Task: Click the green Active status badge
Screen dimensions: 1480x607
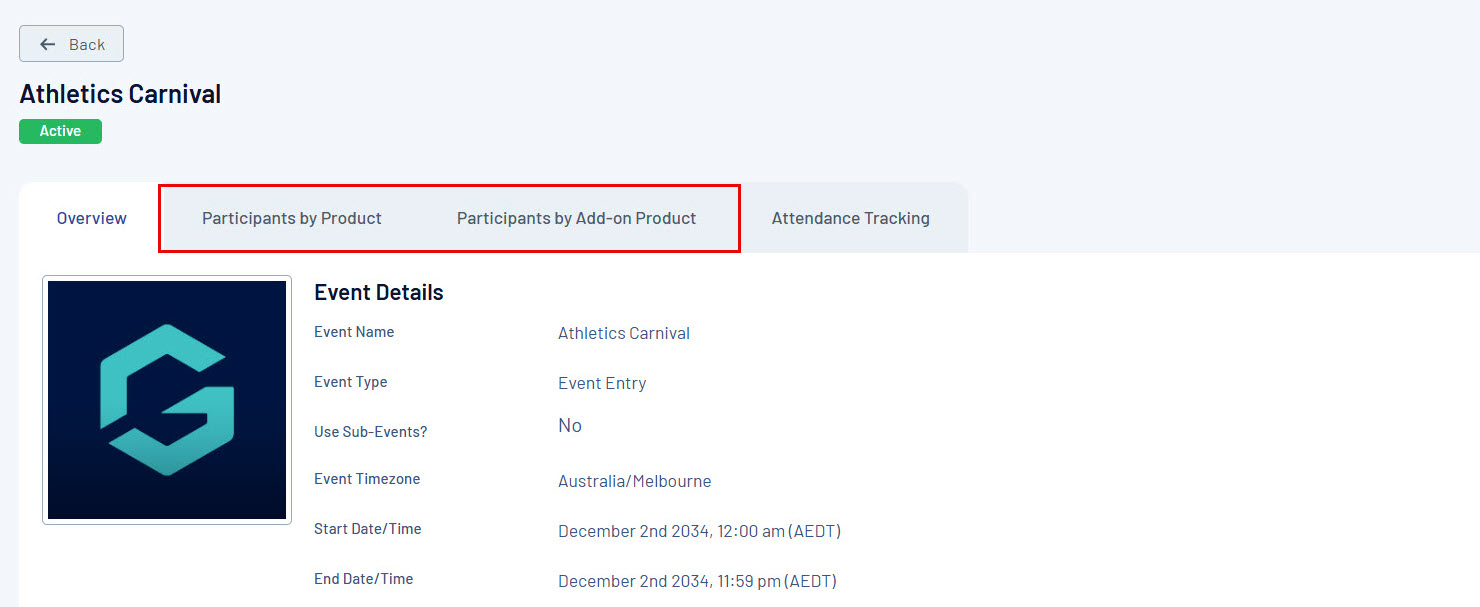Action: pos(60,131)
